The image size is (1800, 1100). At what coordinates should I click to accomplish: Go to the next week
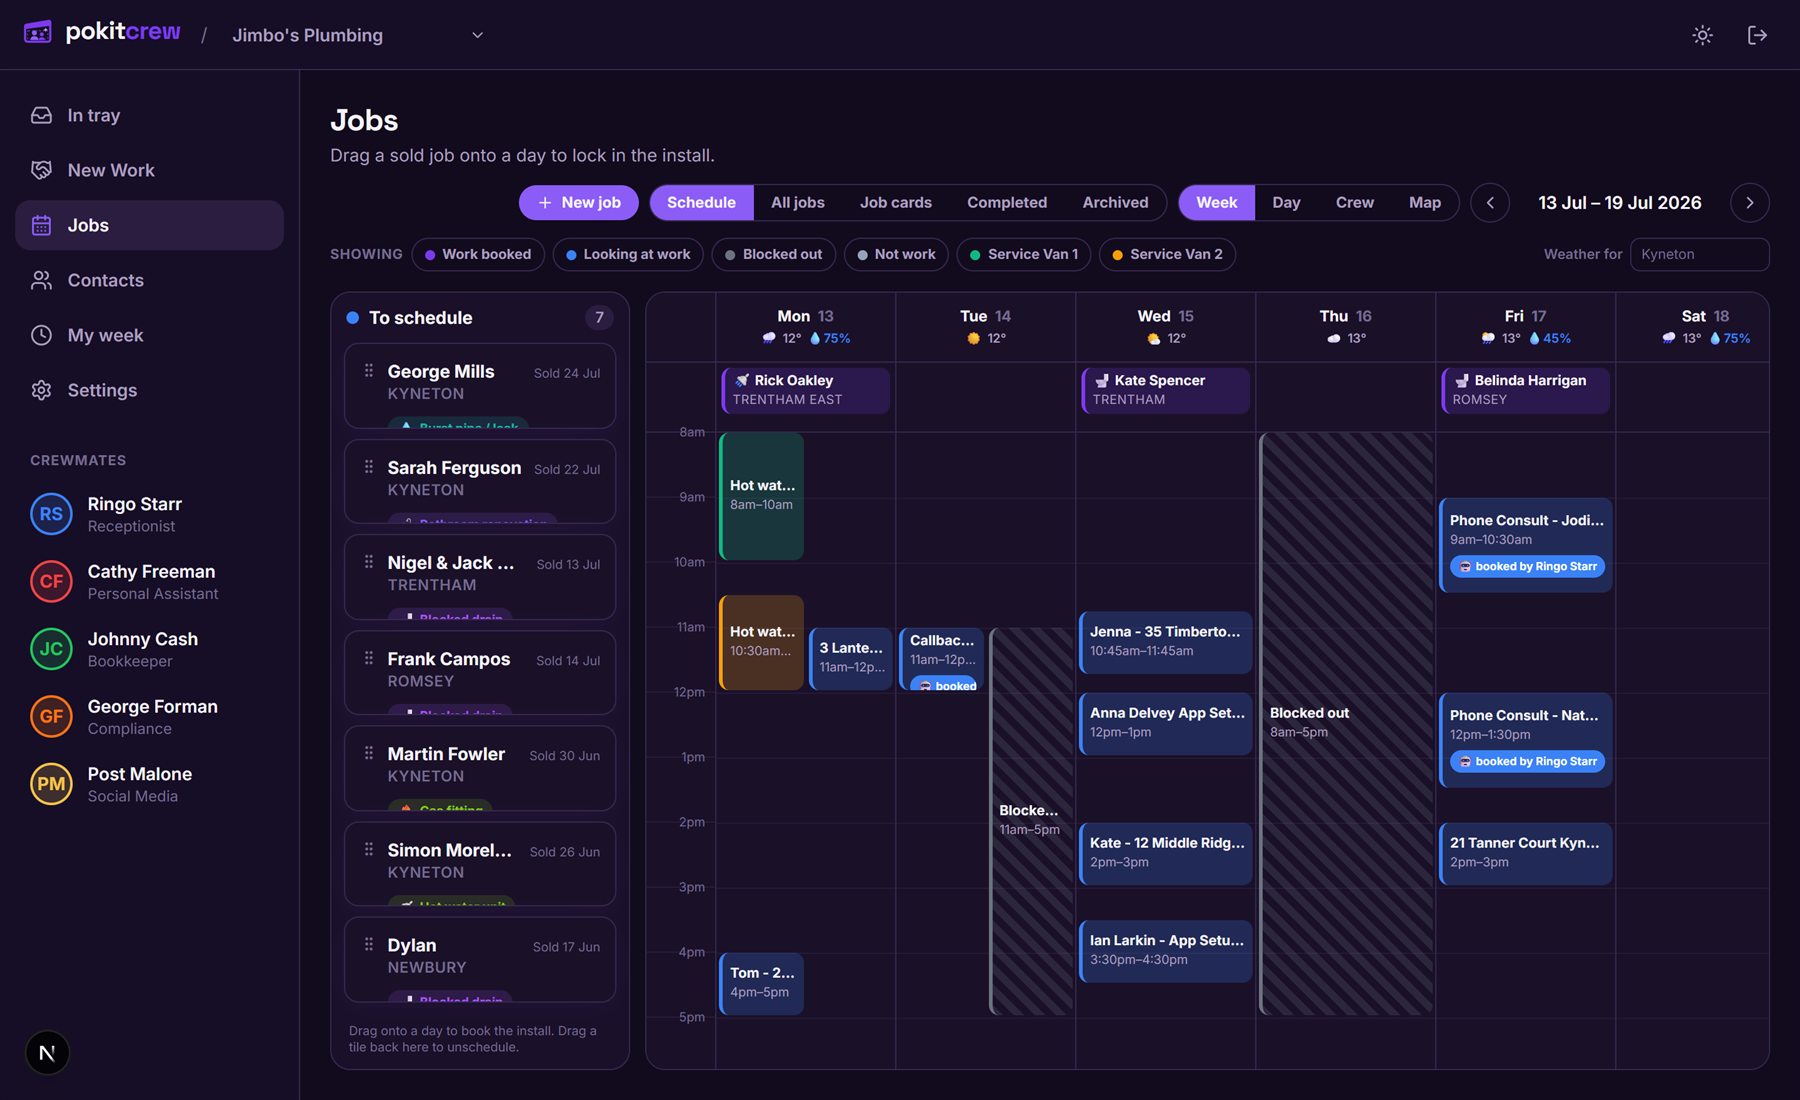point(1749,203)
